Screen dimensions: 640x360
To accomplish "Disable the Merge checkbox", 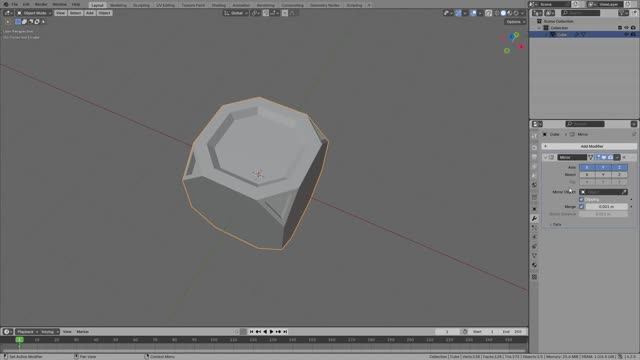I will click(581, 207).
